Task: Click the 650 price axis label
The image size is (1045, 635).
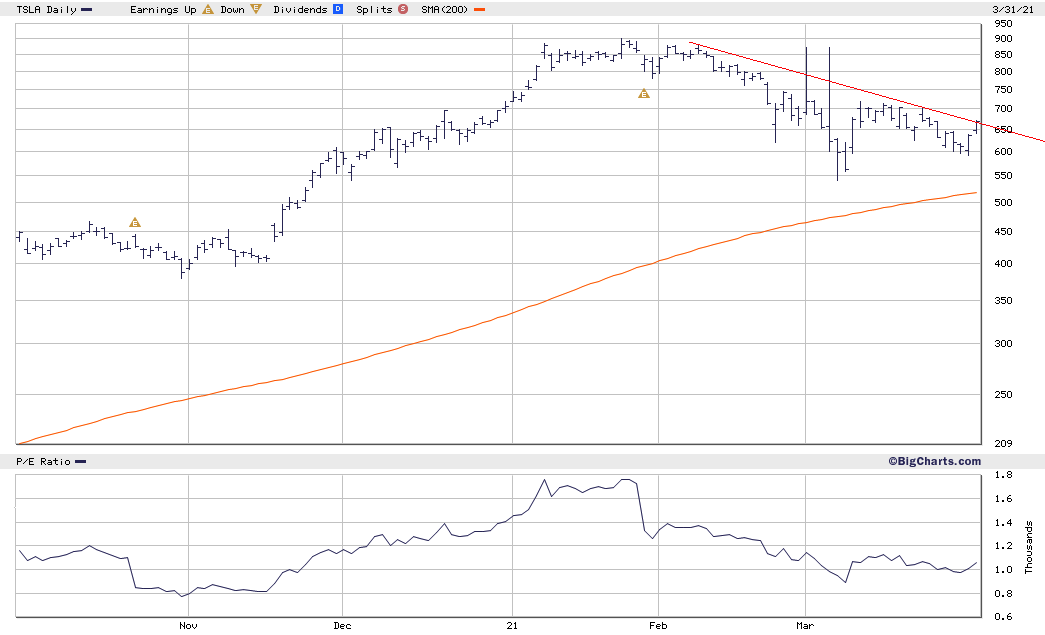Action: [x=1003, y=129]
